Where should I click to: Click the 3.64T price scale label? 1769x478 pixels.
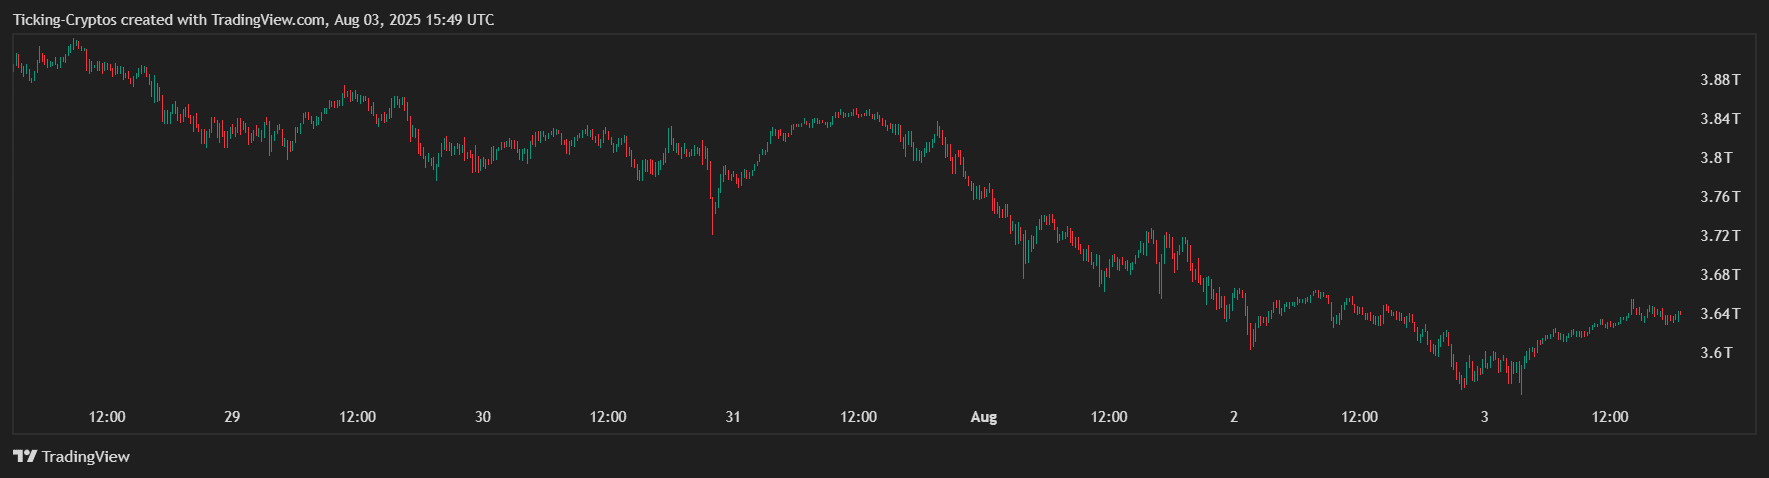click(x=1720, y=314)
